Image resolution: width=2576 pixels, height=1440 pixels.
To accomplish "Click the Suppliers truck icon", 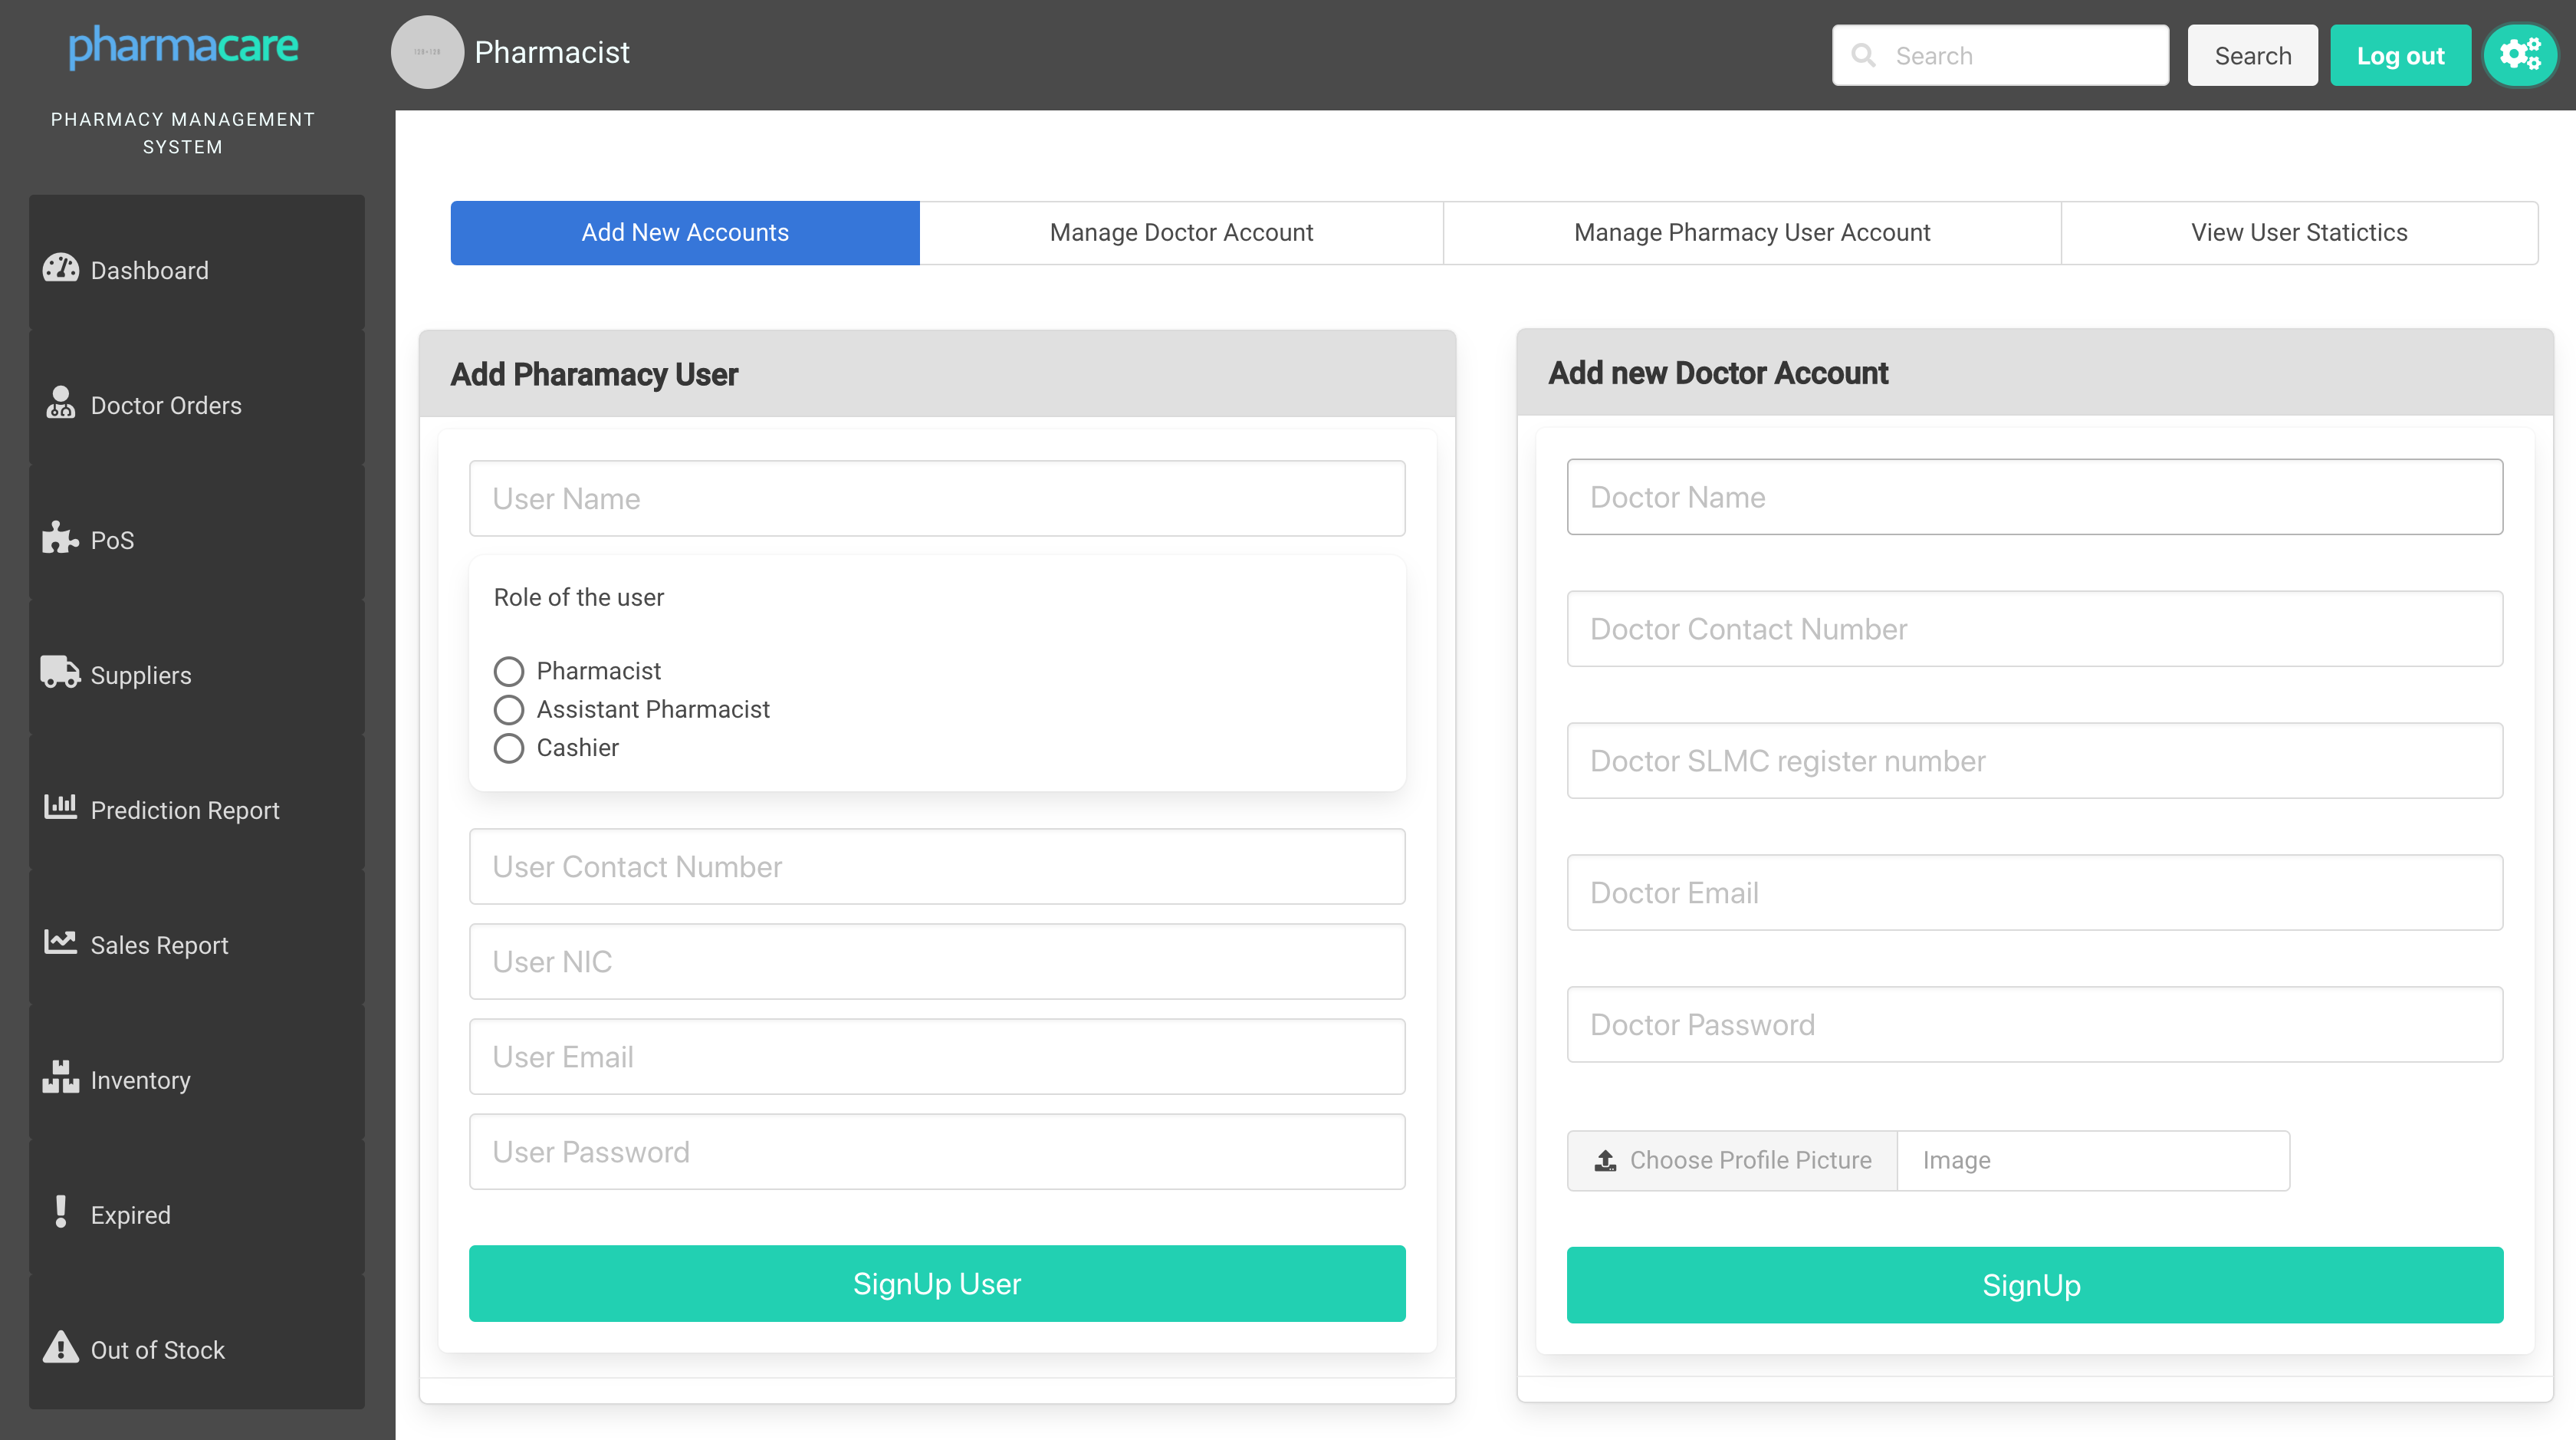I will tap(60, 672).
